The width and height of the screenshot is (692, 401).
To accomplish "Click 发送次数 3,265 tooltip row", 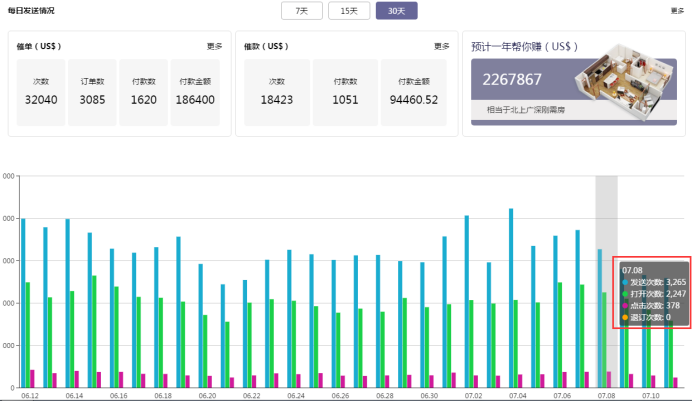I will (x=654, y=282).
